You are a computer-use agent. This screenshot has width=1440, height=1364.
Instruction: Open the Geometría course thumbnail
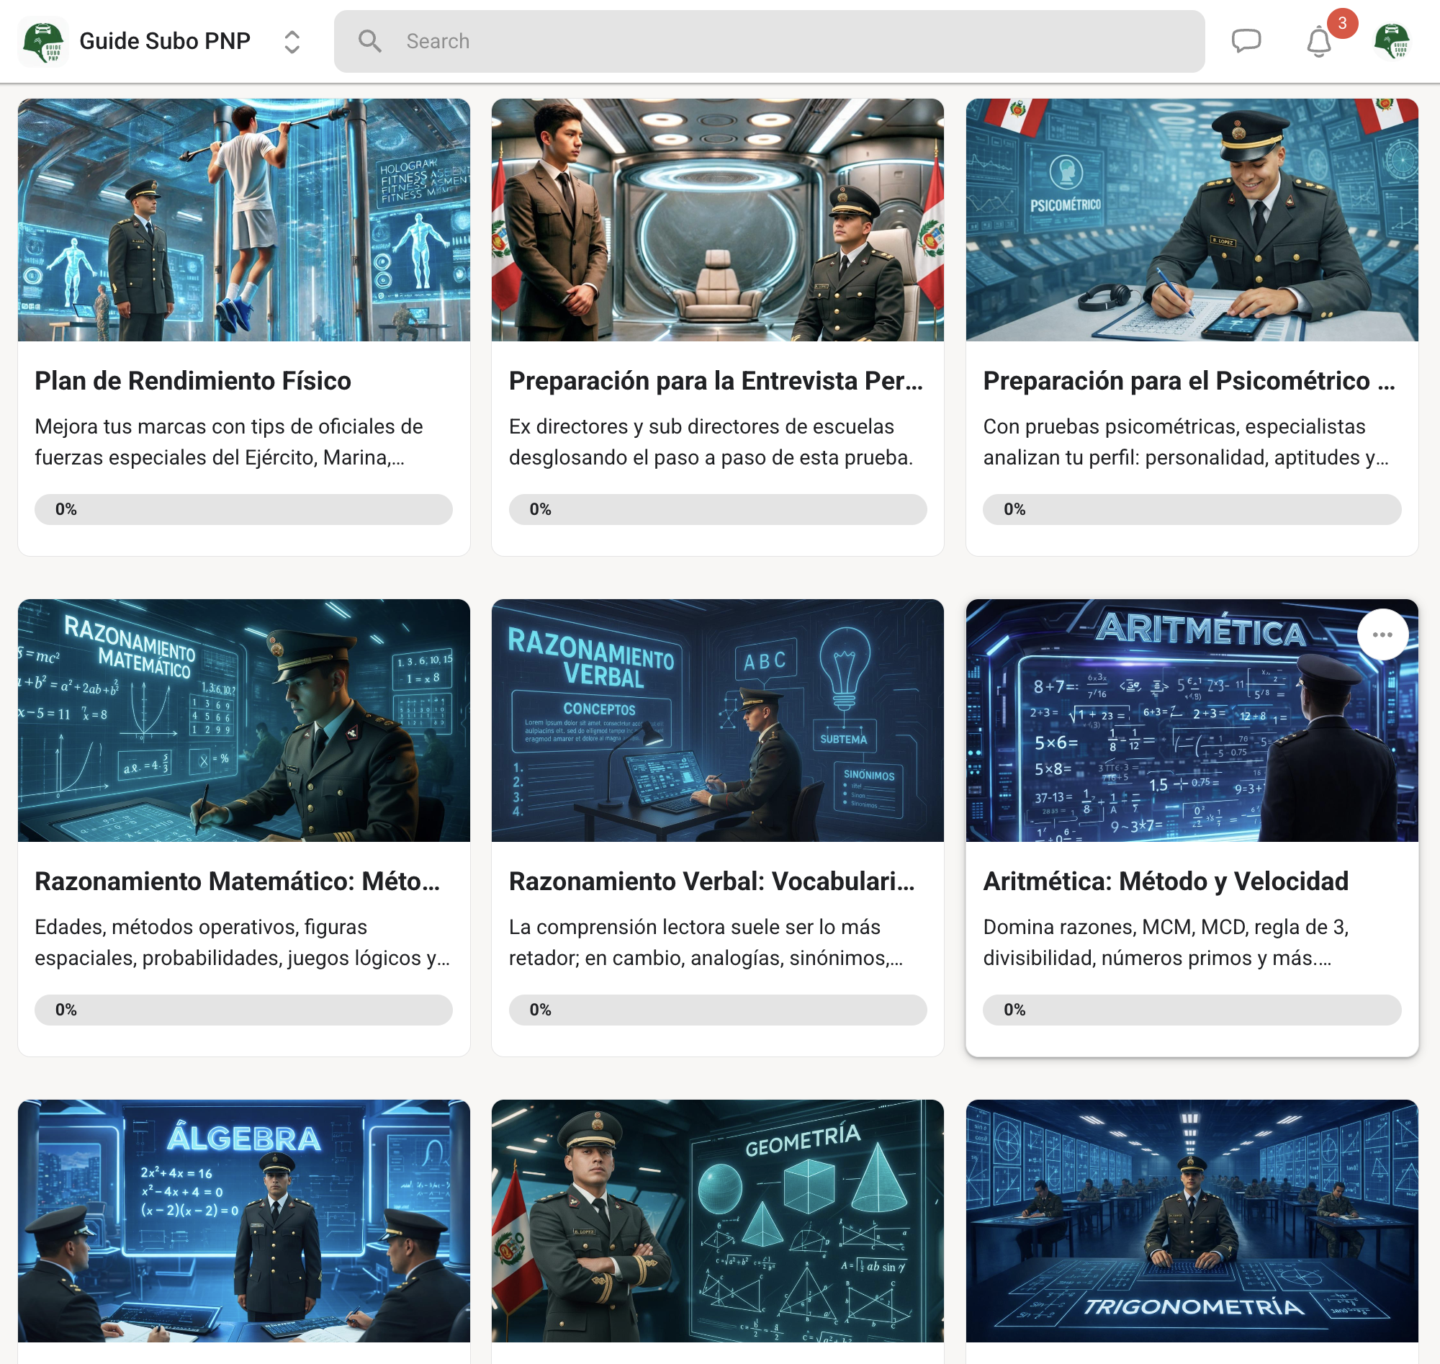click(718, 1221)
